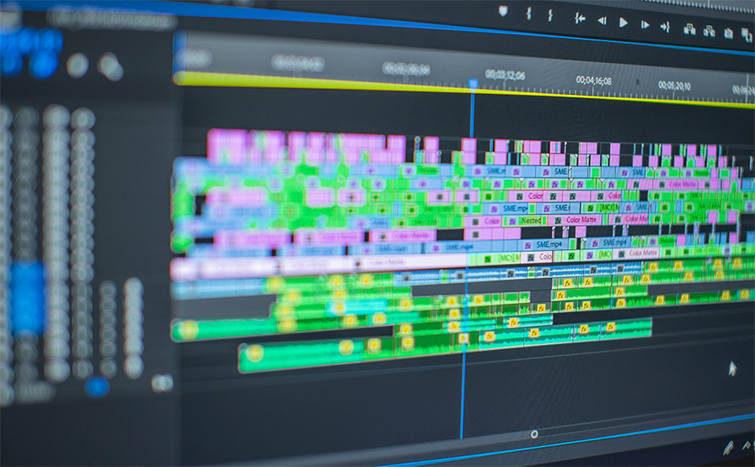Click the Add Marker icon
Screen dimensions: 755x467
click(502, 11)
